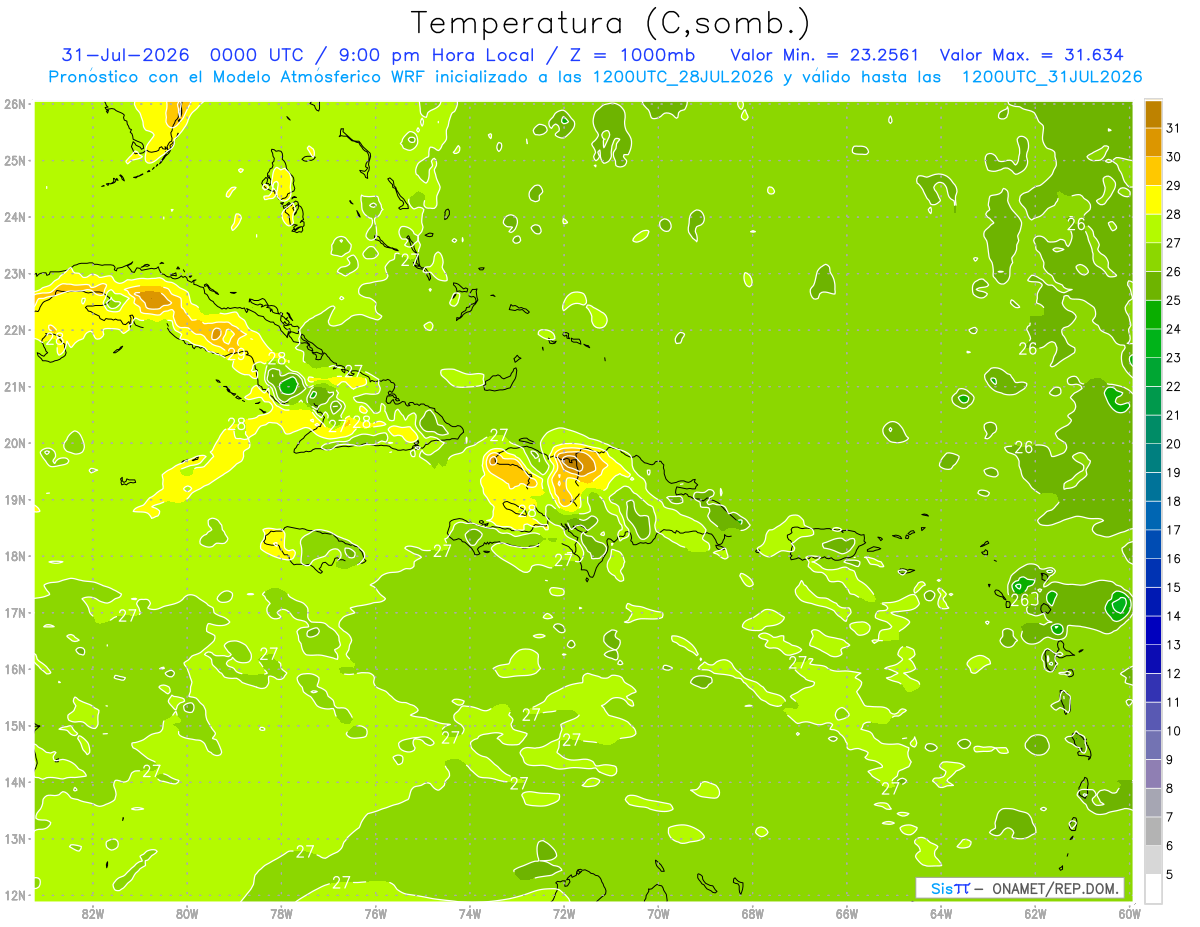Click the "72W" longitude axis label
1200x927 pixels.
(x=564, y=914)
